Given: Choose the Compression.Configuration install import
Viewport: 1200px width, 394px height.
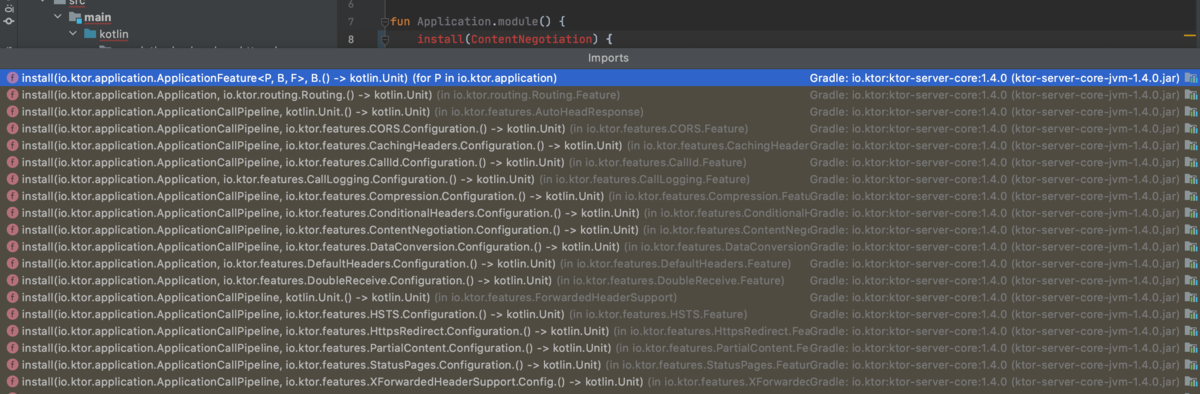Looking at the screenshot, I should coord(600,196).
